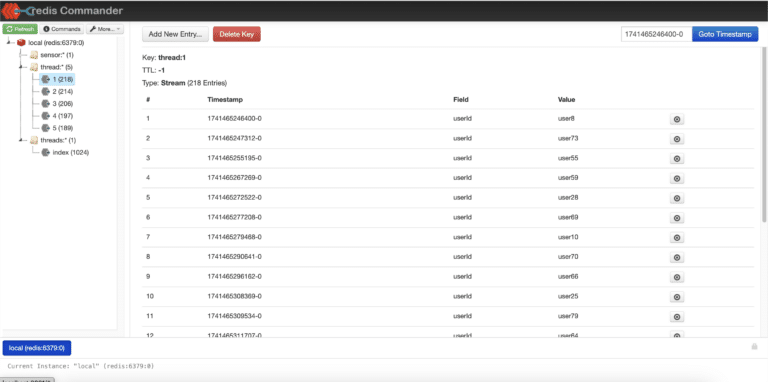Click the key icon for stream 4 (197)
Screen dimensions: 768x382
click(46, 116)
